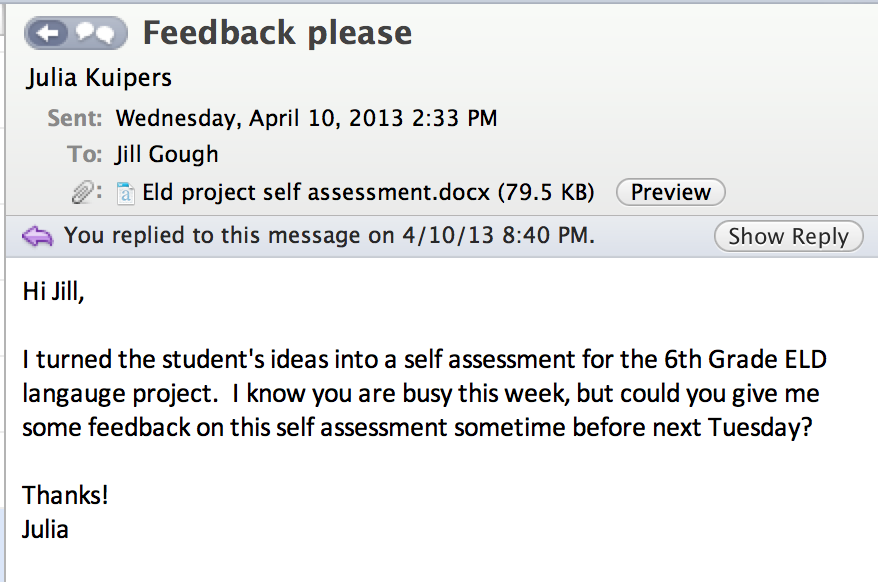Click the line starting 'I turned the student's ideas'

point(424,358)
